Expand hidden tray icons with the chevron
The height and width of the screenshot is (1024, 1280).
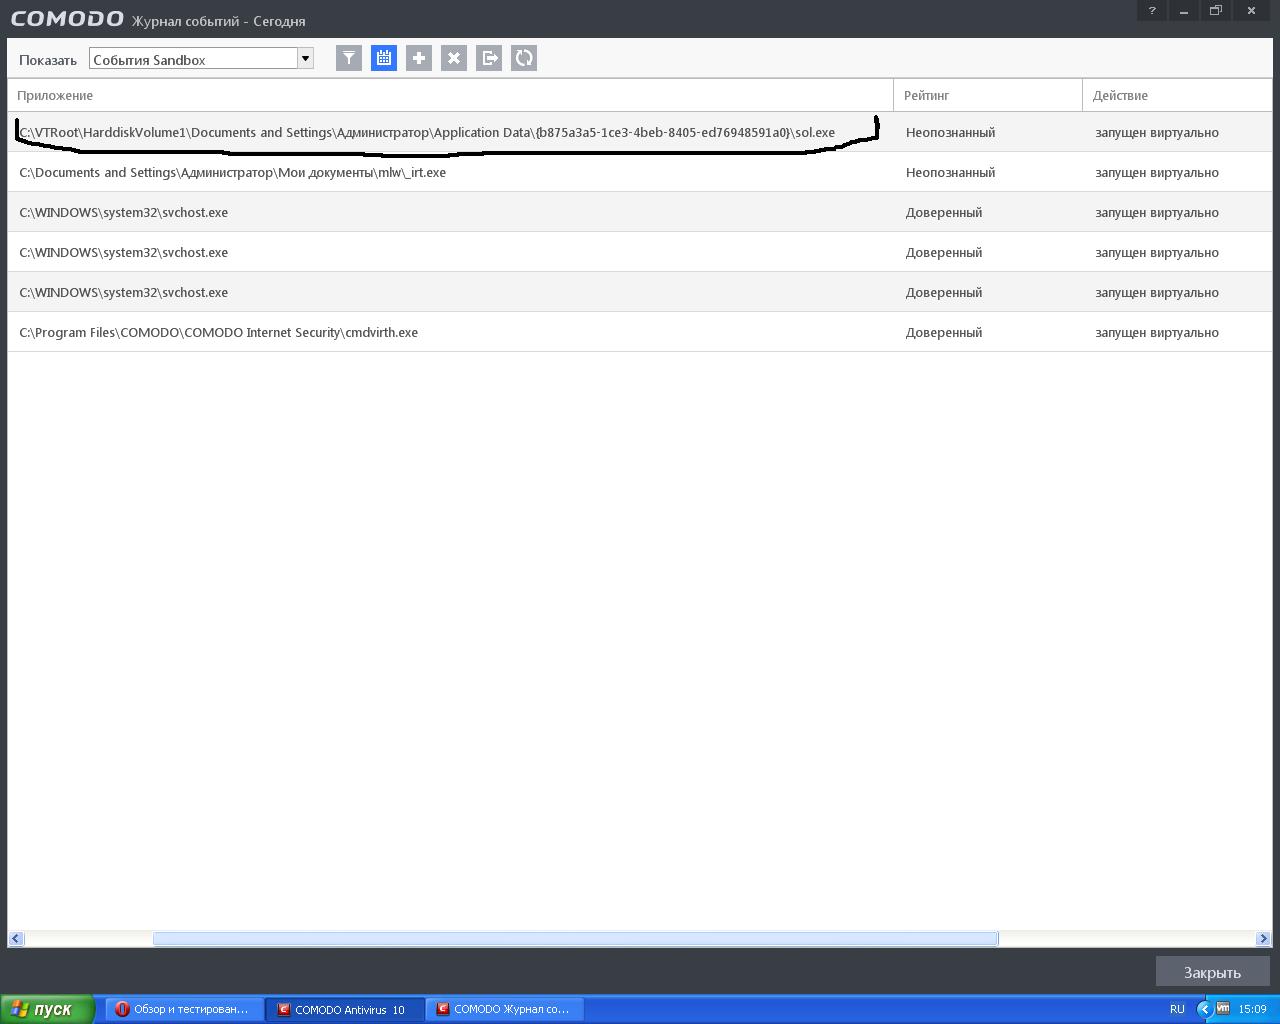click(x=1204, y=1009)
